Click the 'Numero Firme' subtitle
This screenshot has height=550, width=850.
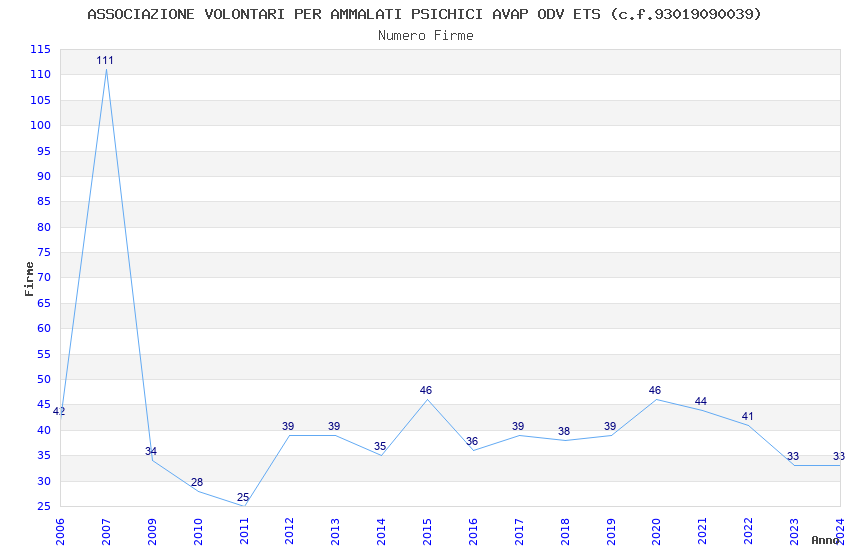(x=426, y=35)
